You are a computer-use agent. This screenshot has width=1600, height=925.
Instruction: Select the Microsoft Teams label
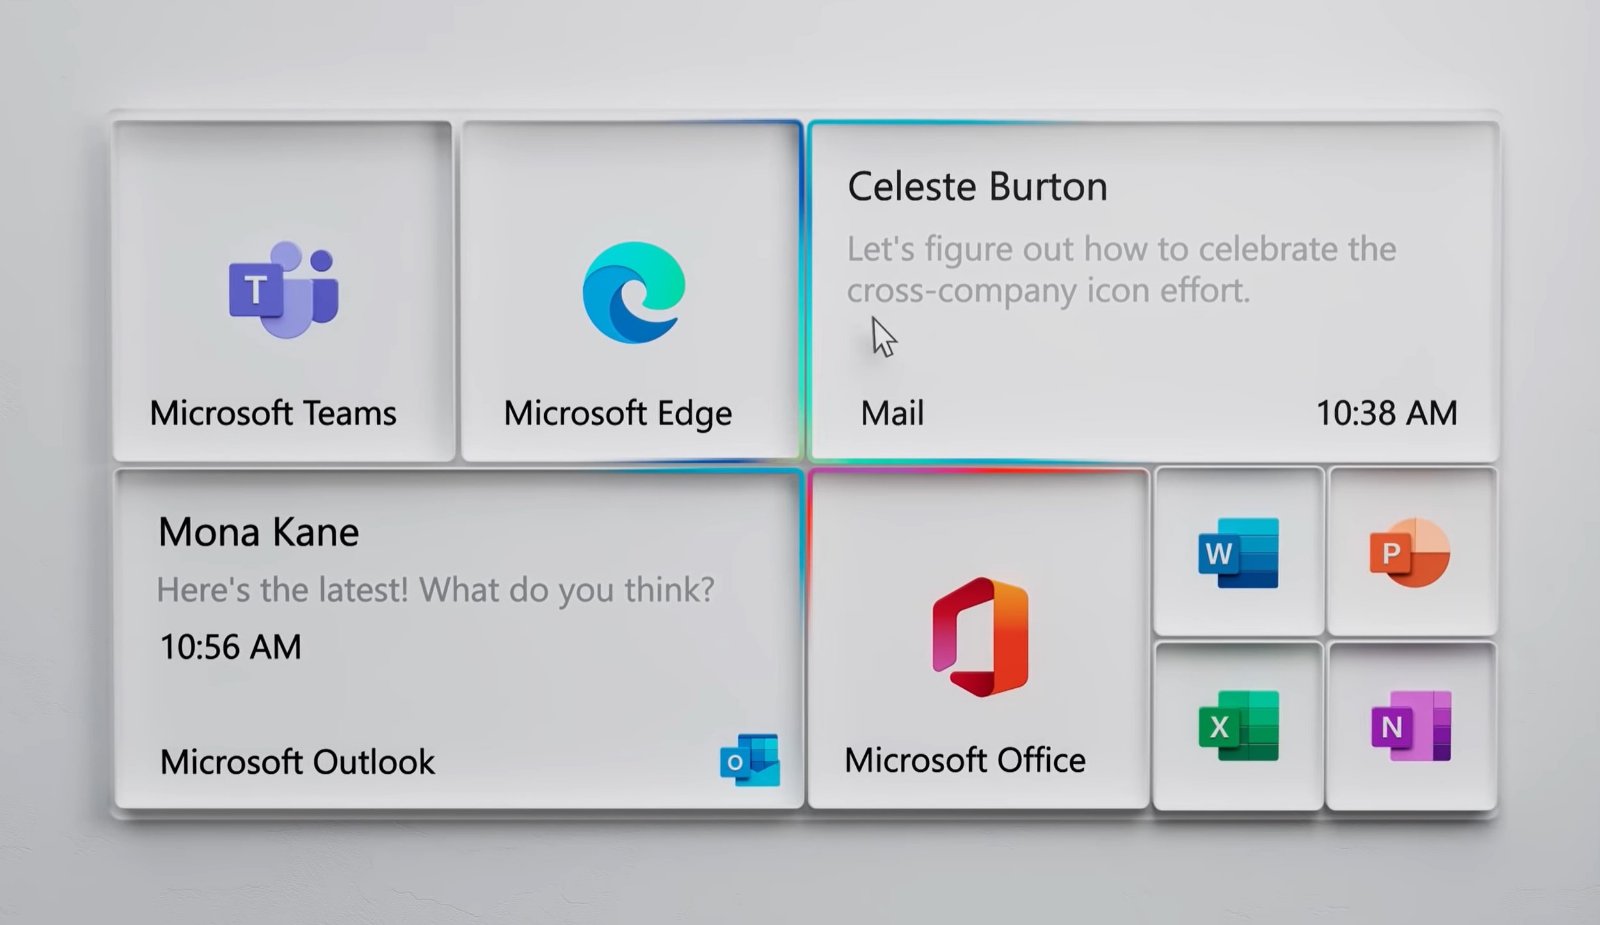coord(273,413)
